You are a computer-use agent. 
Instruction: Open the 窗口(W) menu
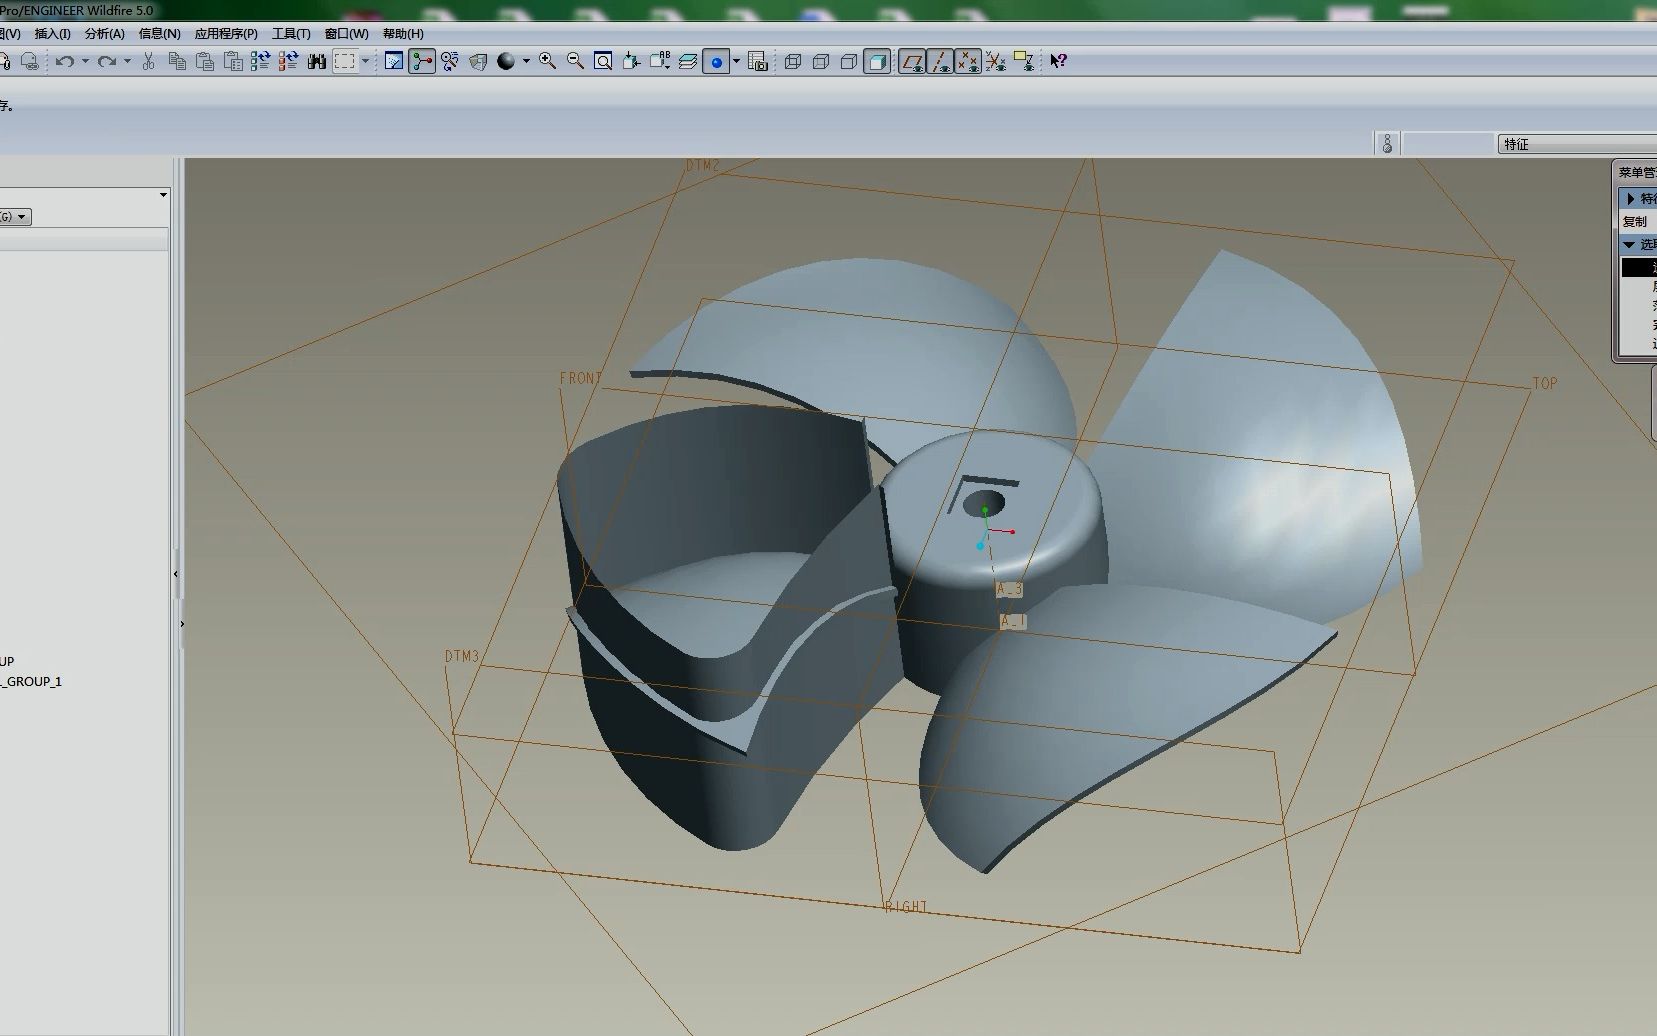tap(347, 33)
